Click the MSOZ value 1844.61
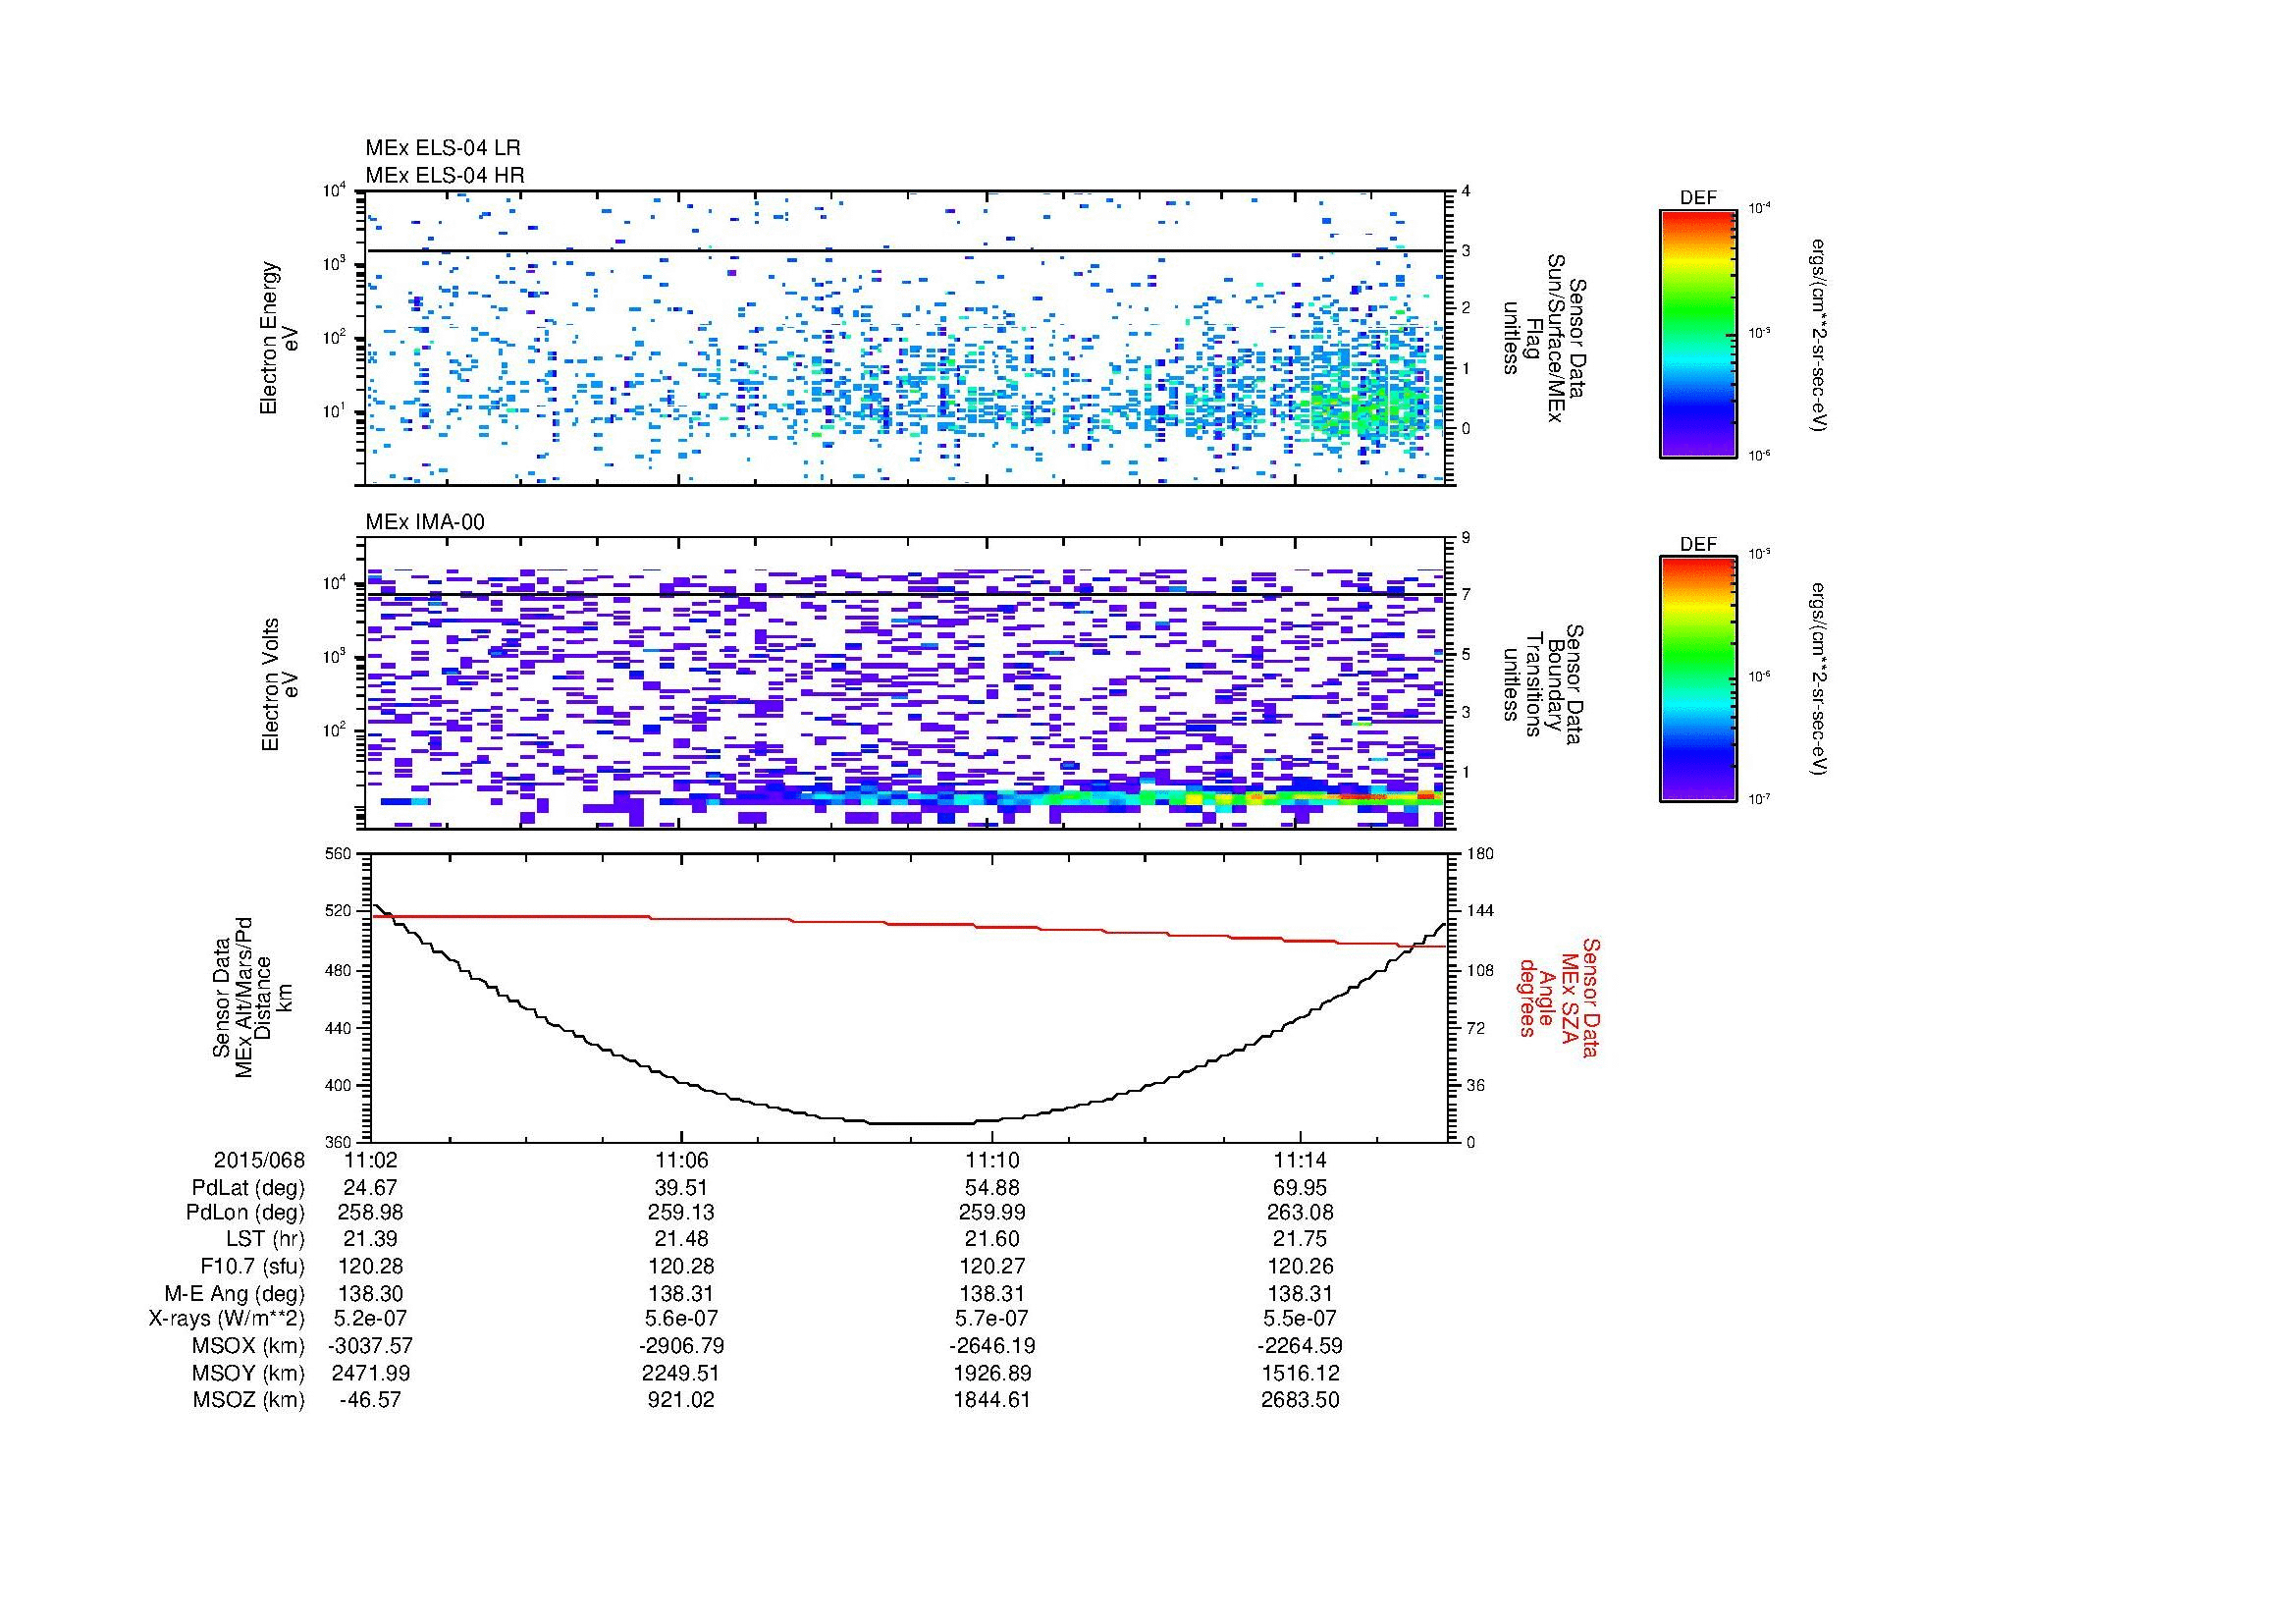 point(991,1400)
